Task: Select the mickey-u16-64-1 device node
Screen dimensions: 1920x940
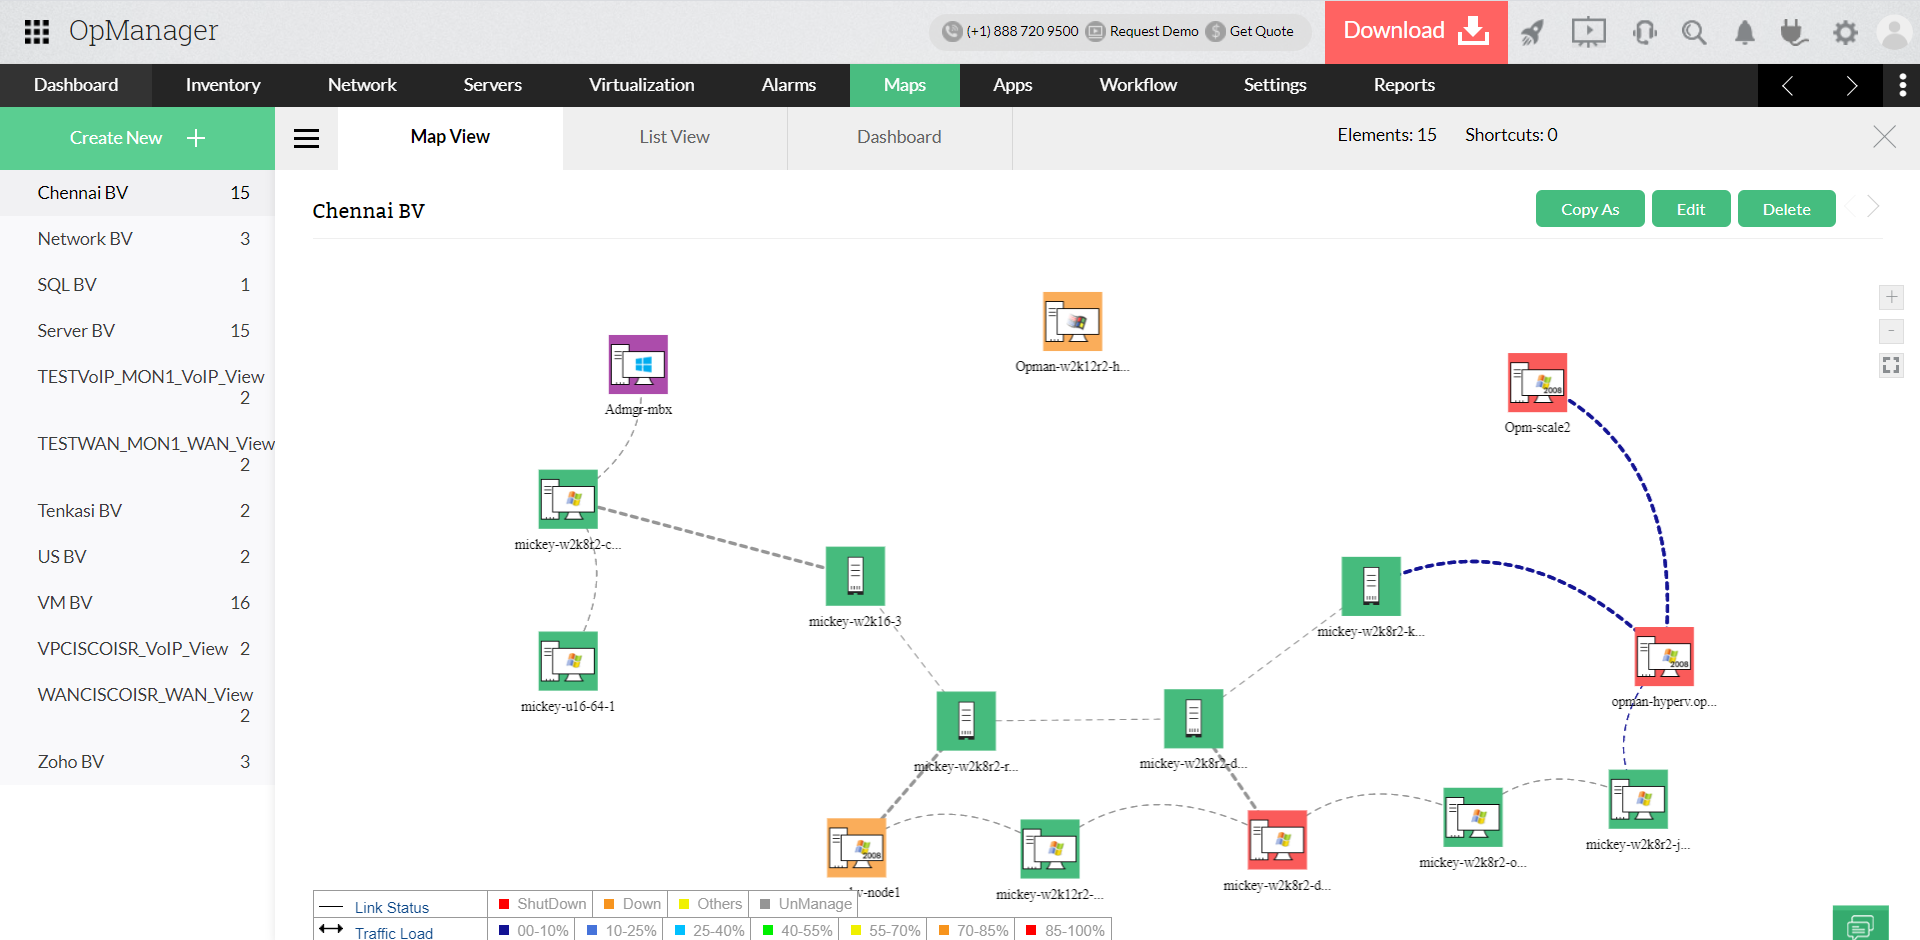Action: click(x=568, y=661)
